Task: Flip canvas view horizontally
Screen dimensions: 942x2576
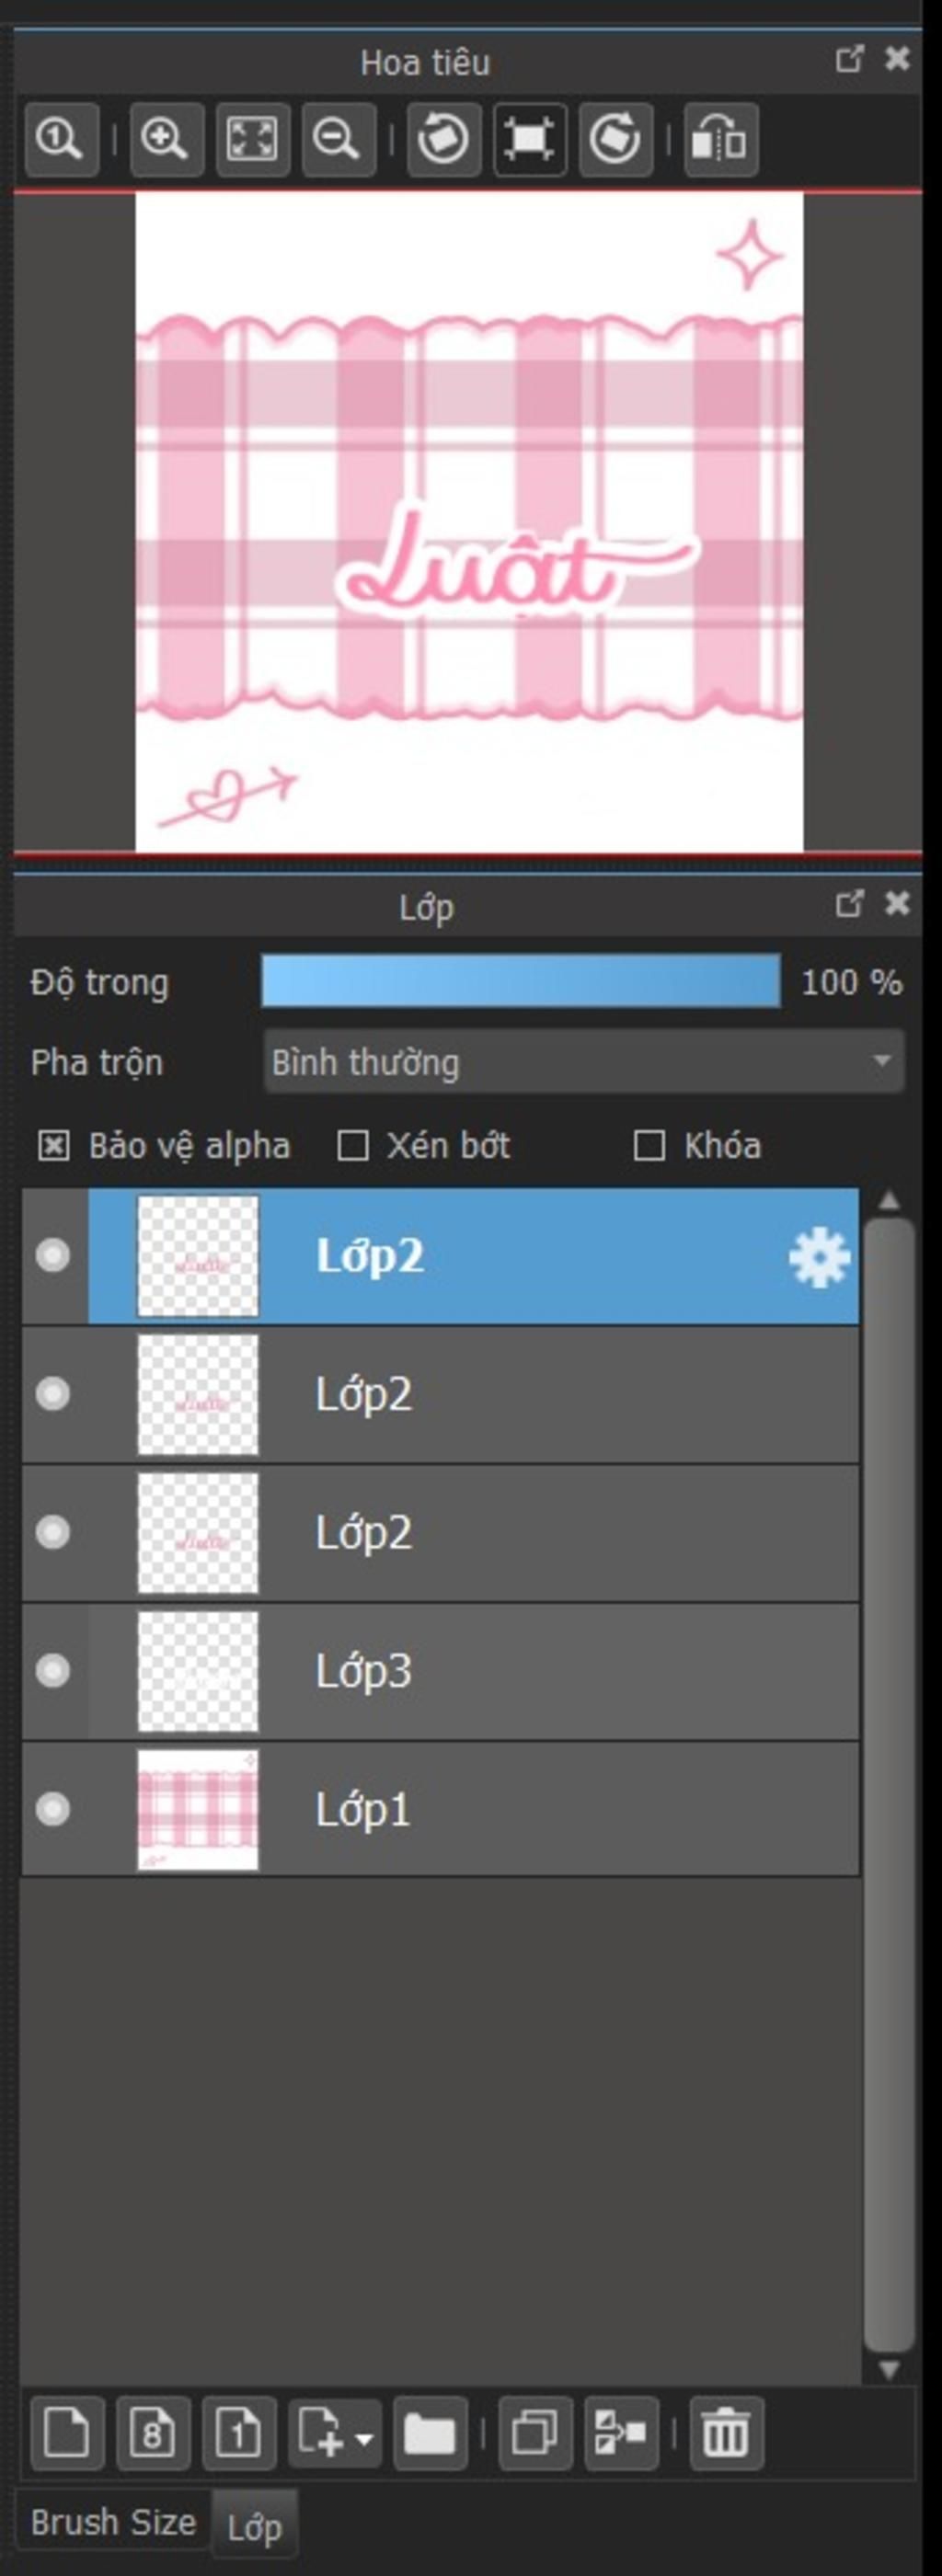Action: [x=720, y=140]
